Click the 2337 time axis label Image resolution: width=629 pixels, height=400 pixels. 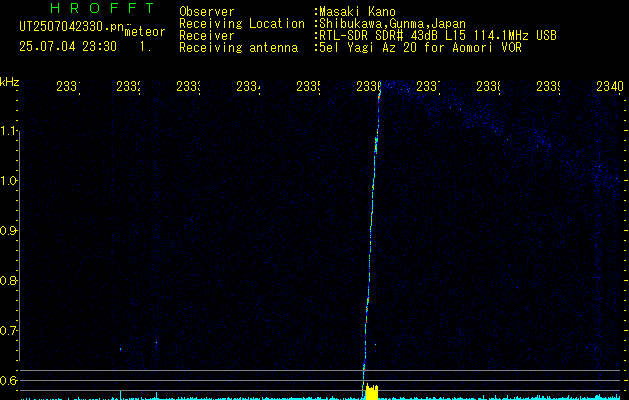coord(428,86)
